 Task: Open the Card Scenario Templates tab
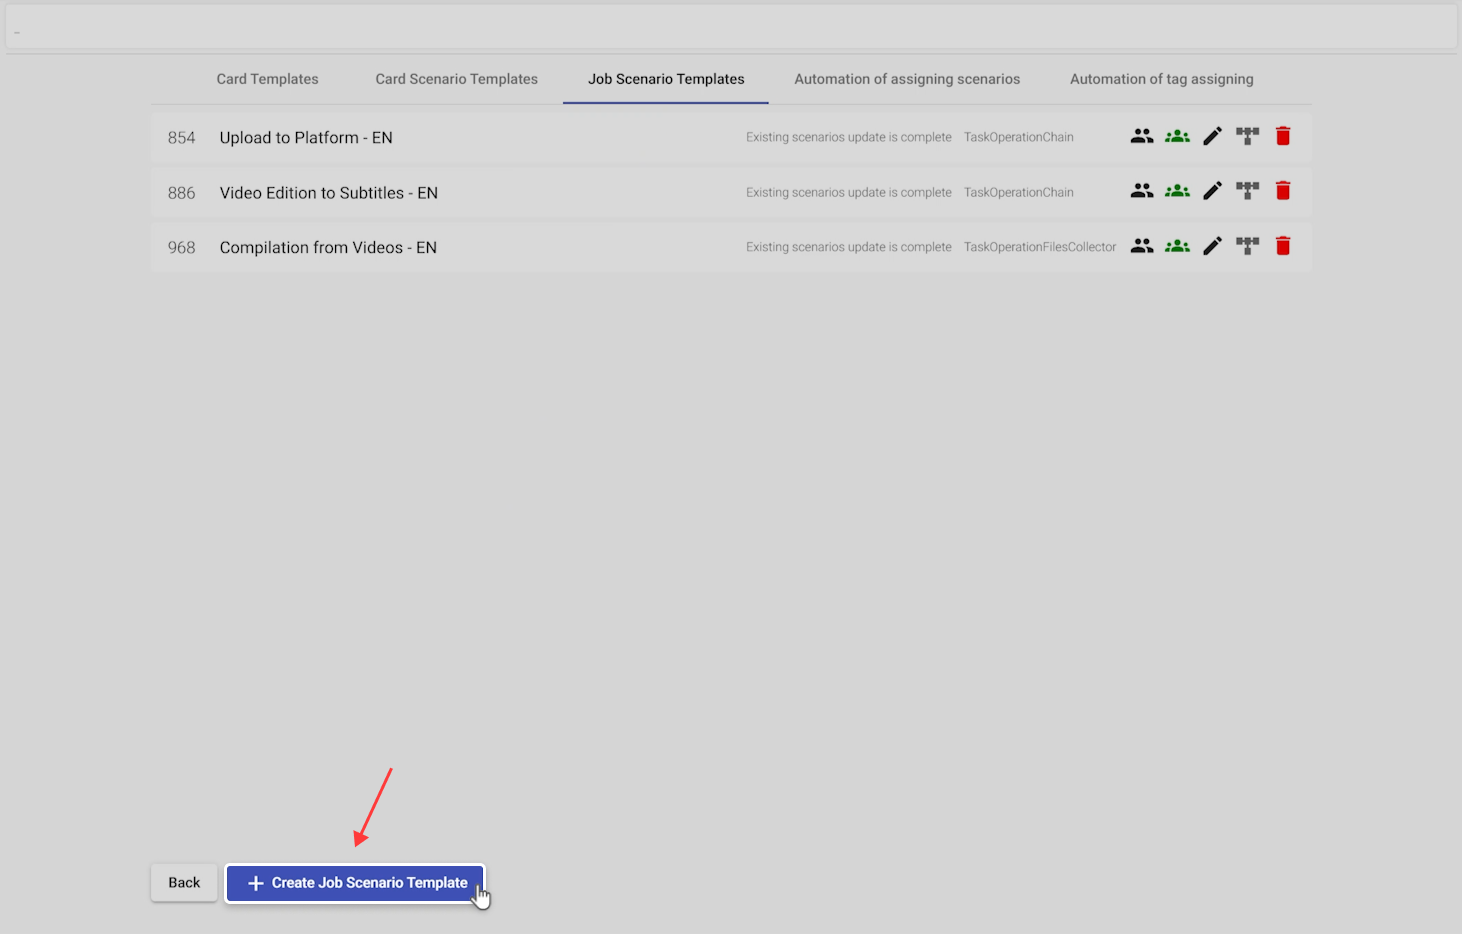(456, 79)
